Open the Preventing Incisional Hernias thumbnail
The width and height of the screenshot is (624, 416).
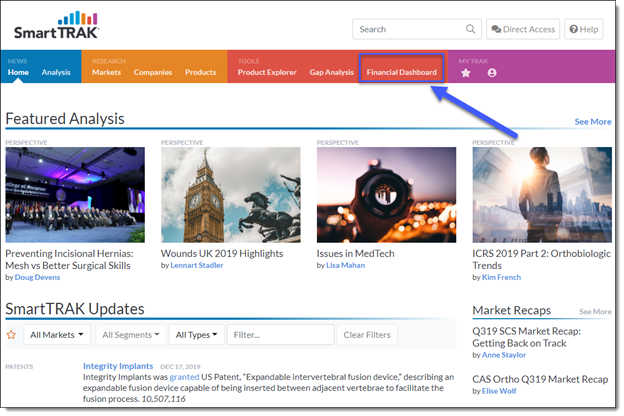pyautogui.click(x=75, y=195)
